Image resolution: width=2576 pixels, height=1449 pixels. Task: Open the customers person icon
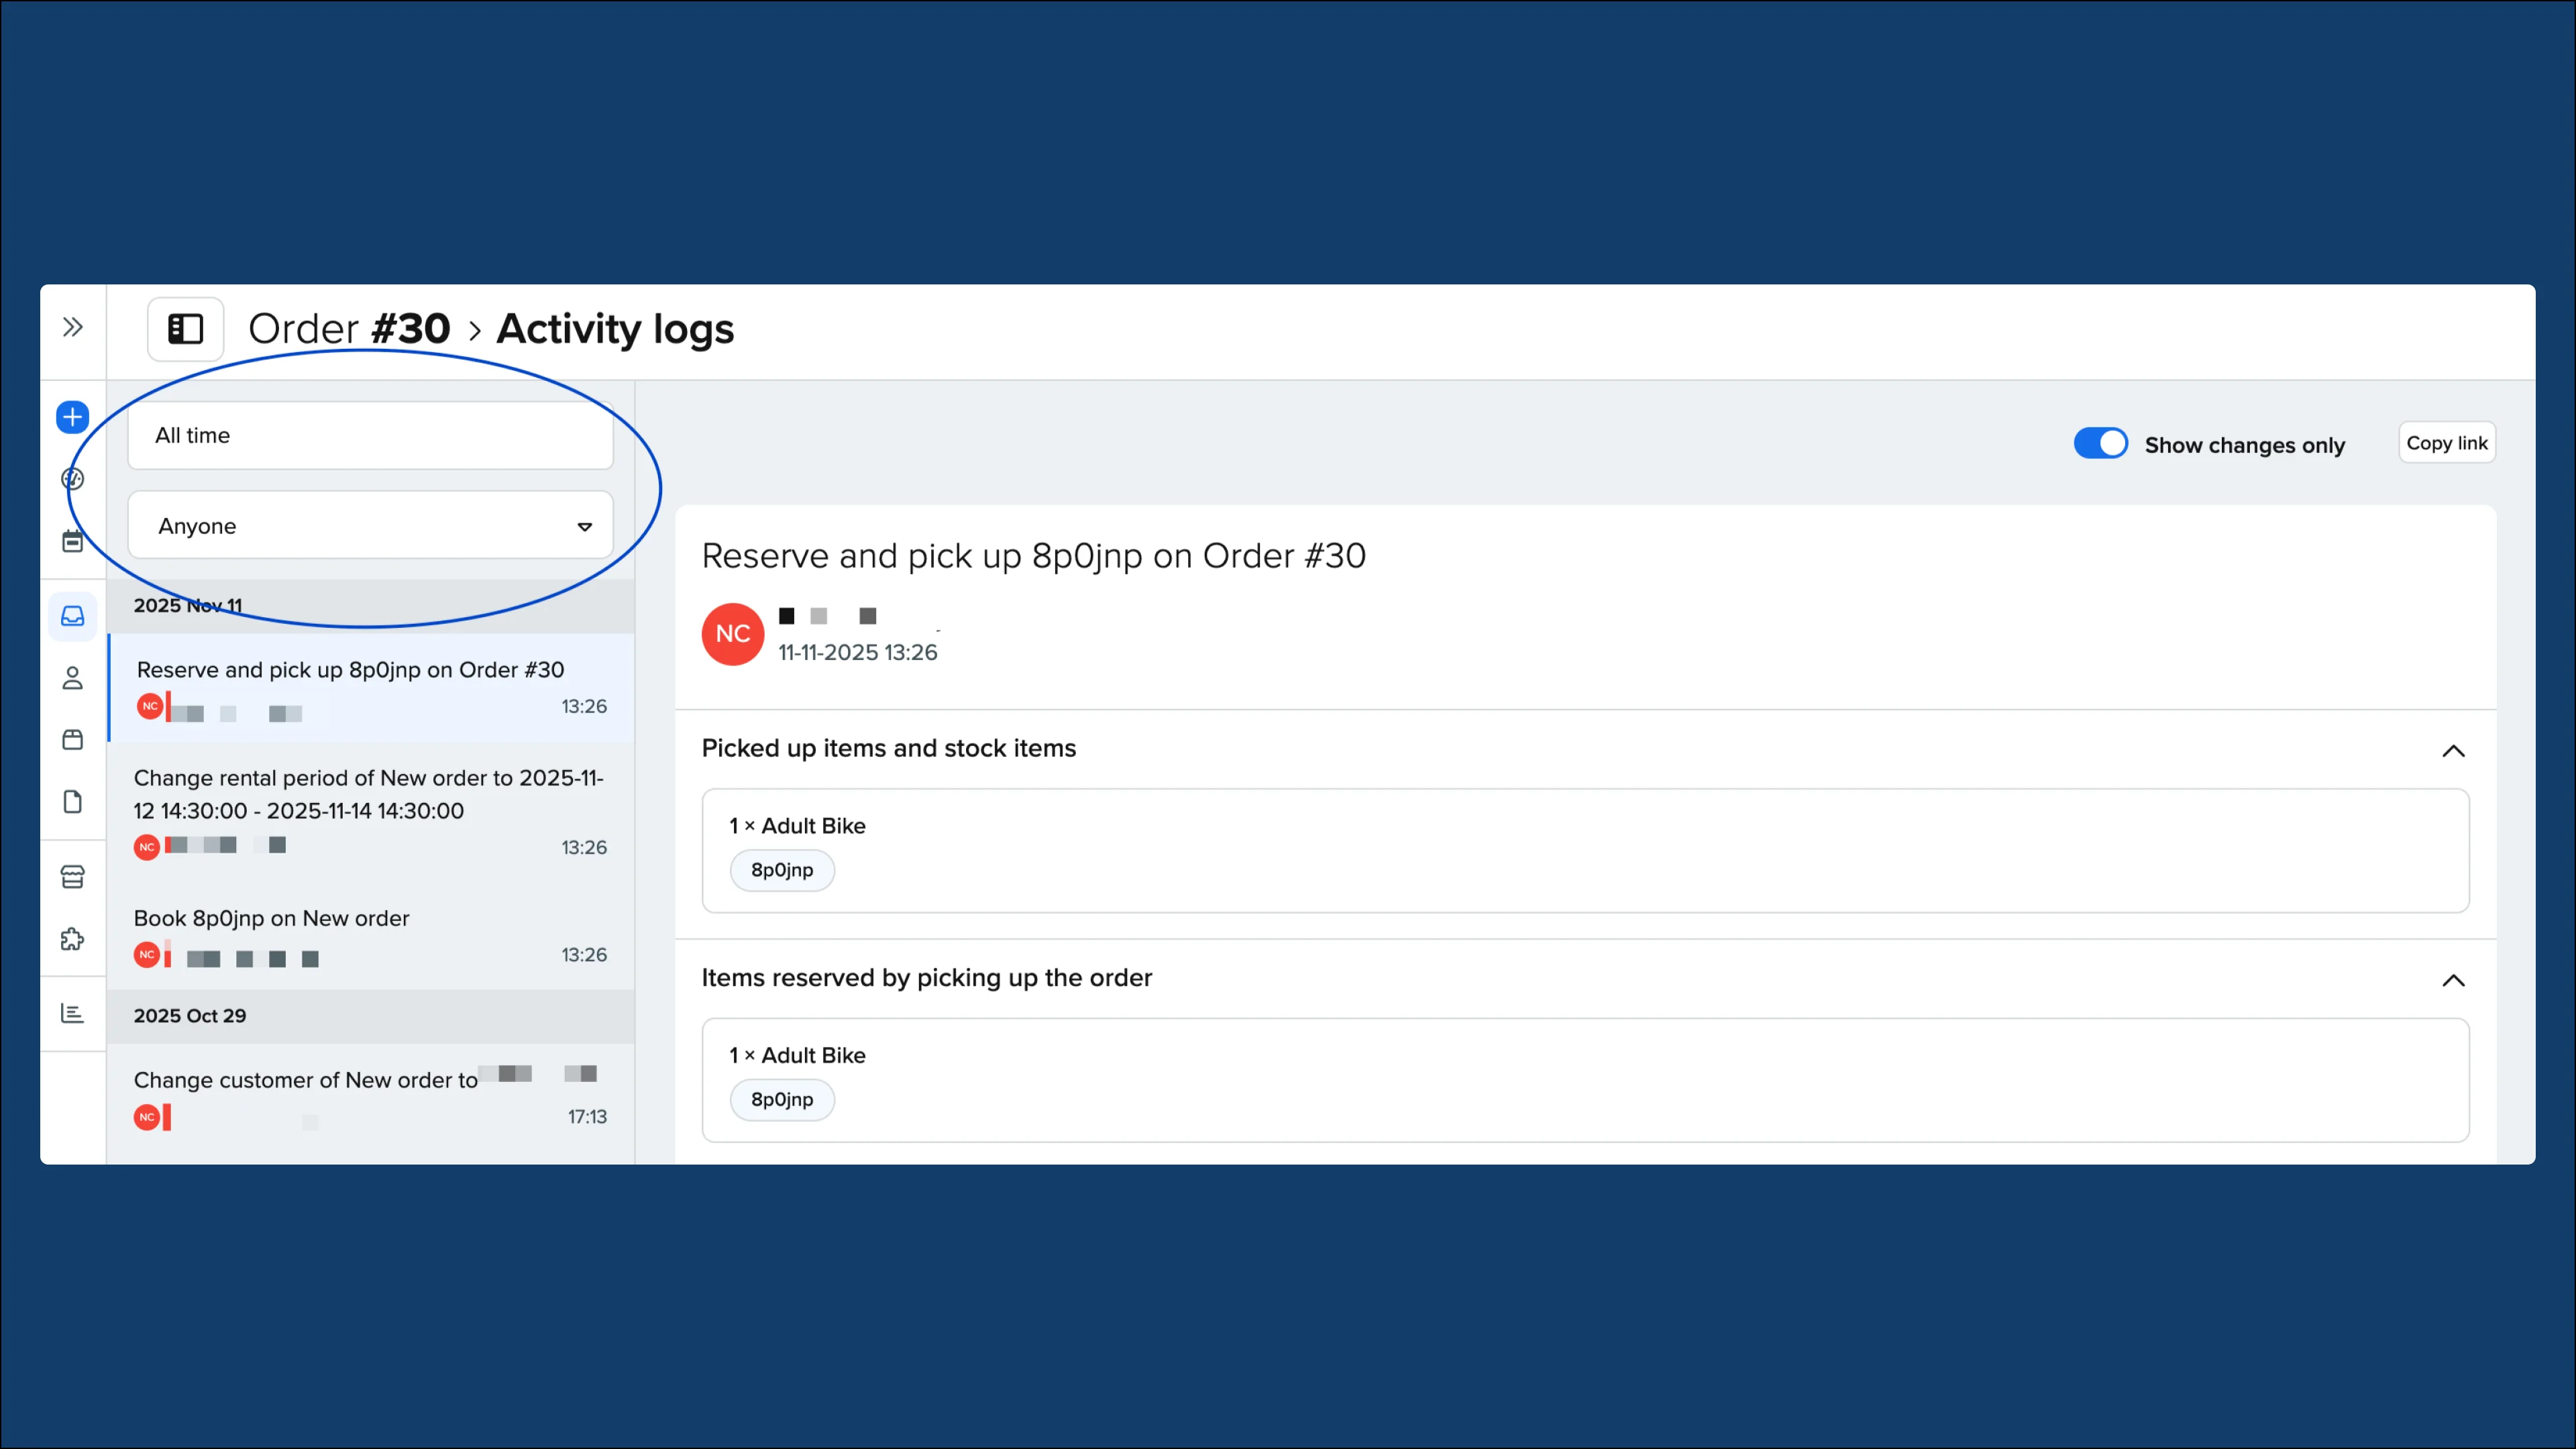pyautogui.click(x=72, y=678)
